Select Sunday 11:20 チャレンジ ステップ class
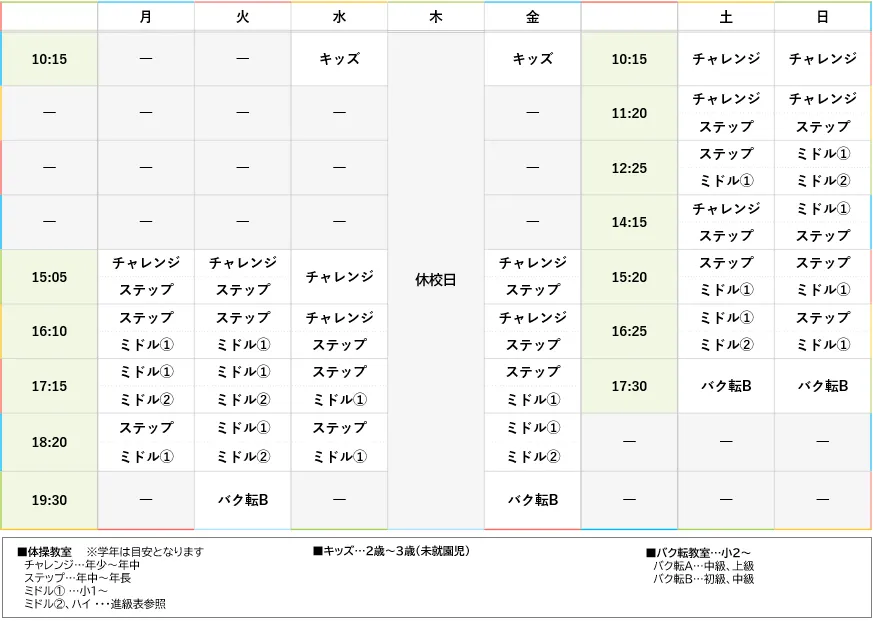 coord(822,113)
